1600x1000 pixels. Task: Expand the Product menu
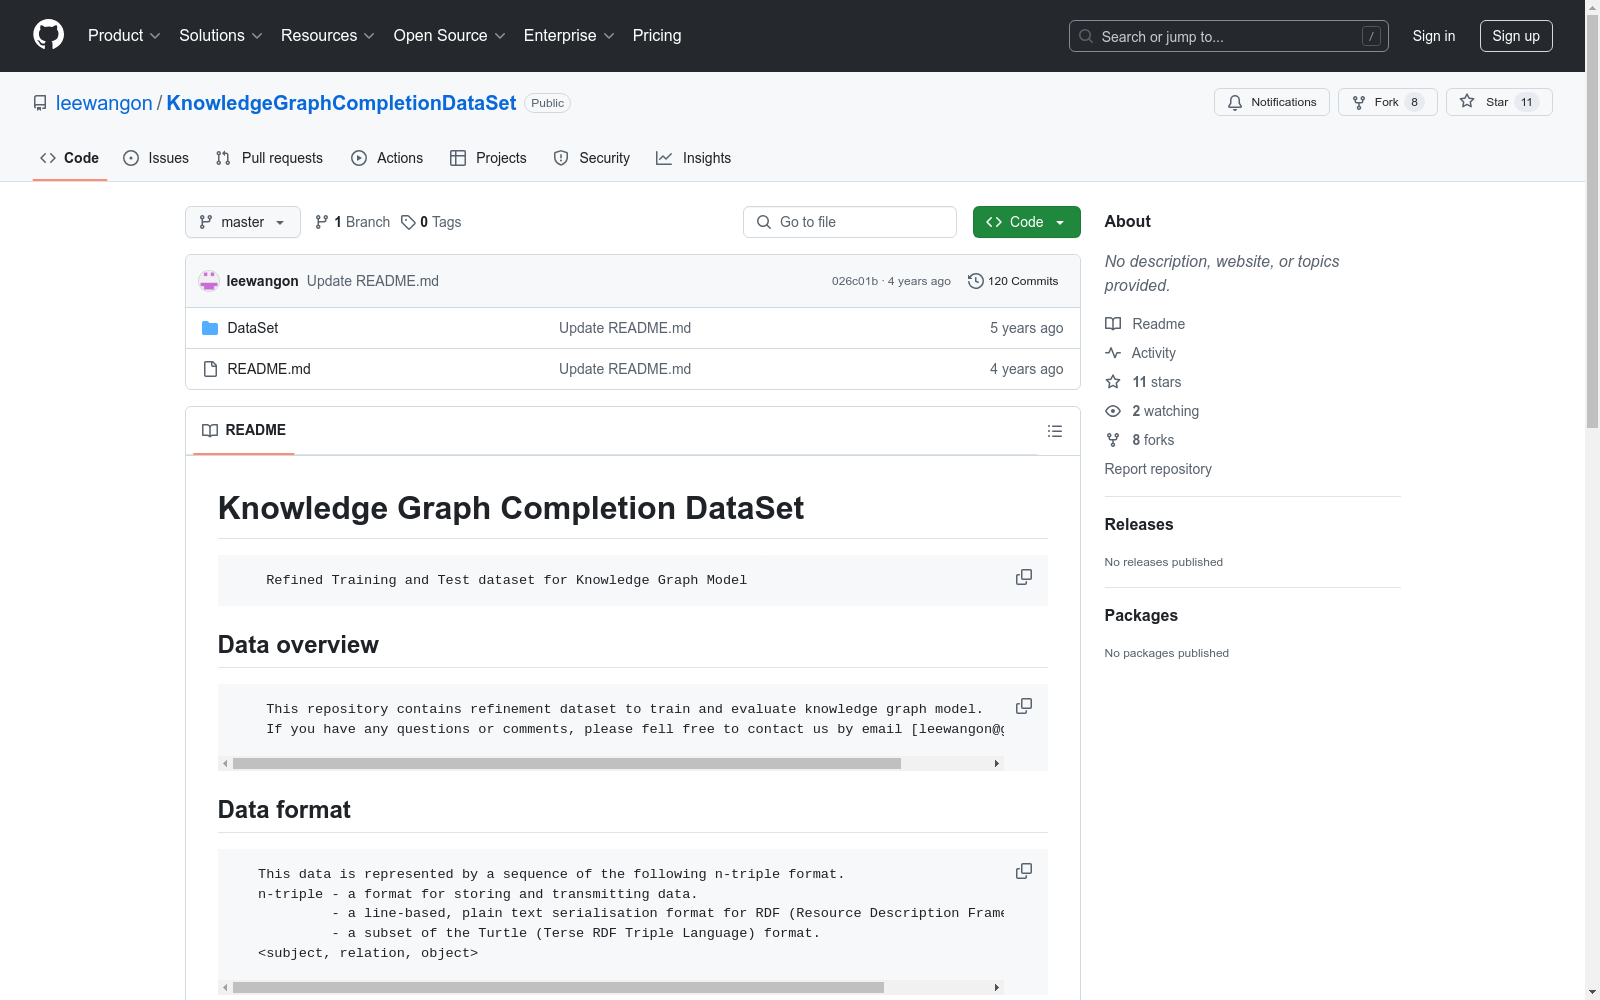coord(124,36)
